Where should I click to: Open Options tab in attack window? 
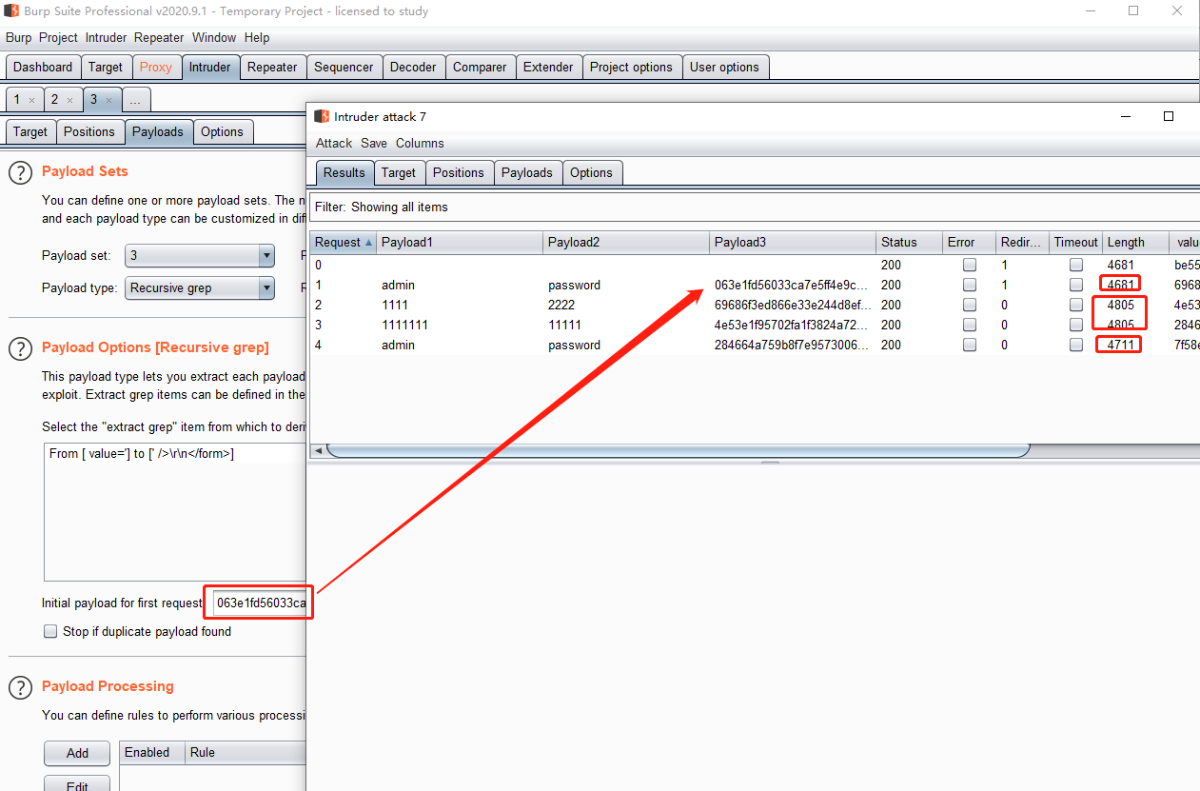(591, 173)
